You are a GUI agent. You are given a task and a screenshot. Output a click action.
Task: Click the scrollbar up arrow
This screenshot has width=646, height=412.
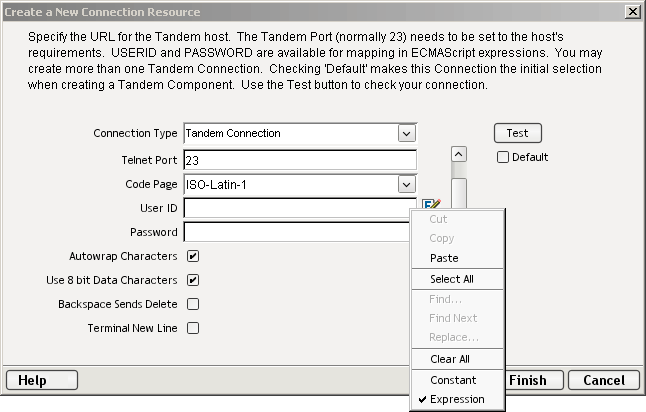(459, 154)
